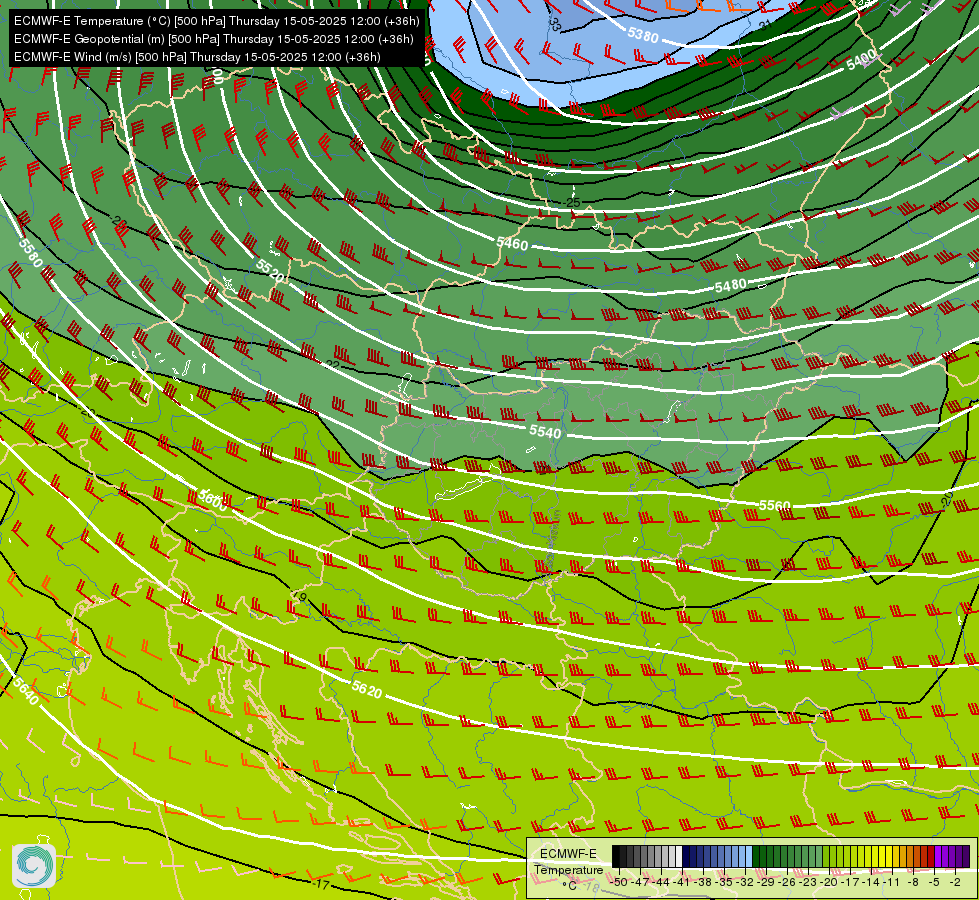The image size is (979, 900).
Task: Click the -2 tick label in the legend
Action: [x=955, y=882]
